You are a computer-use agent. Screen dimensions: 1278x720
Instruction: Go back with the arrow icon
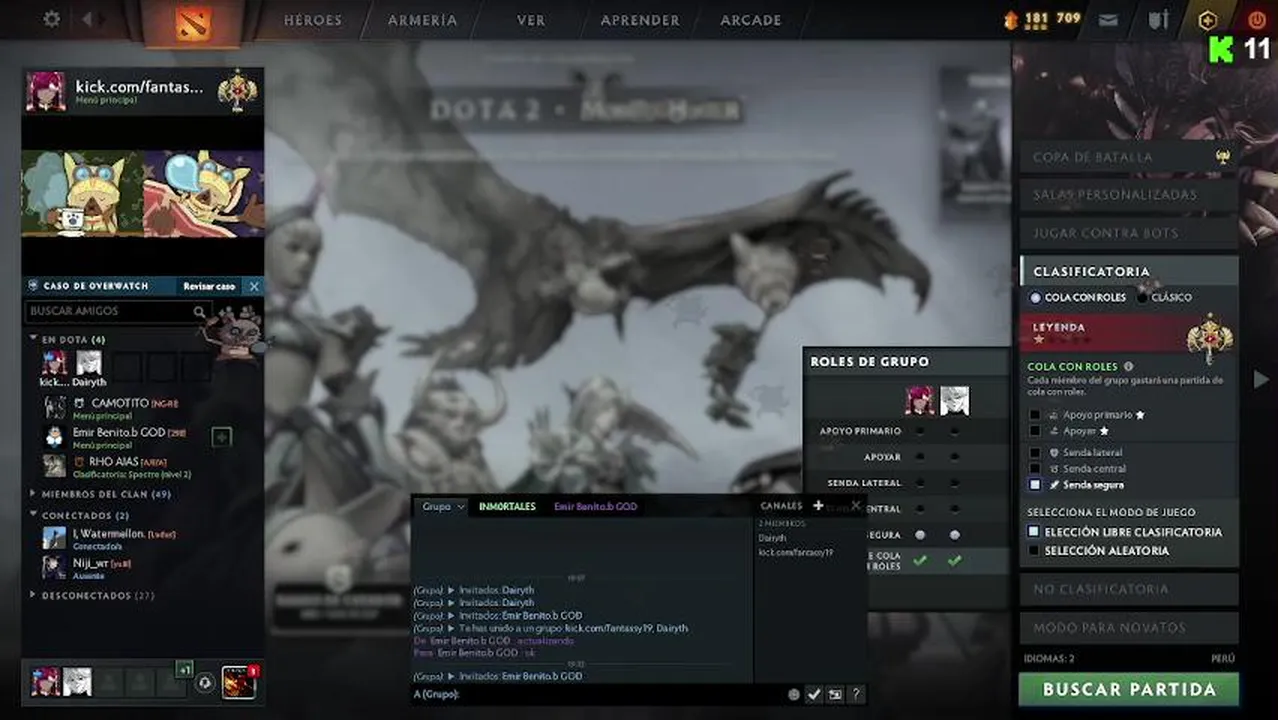click(88, 19)
